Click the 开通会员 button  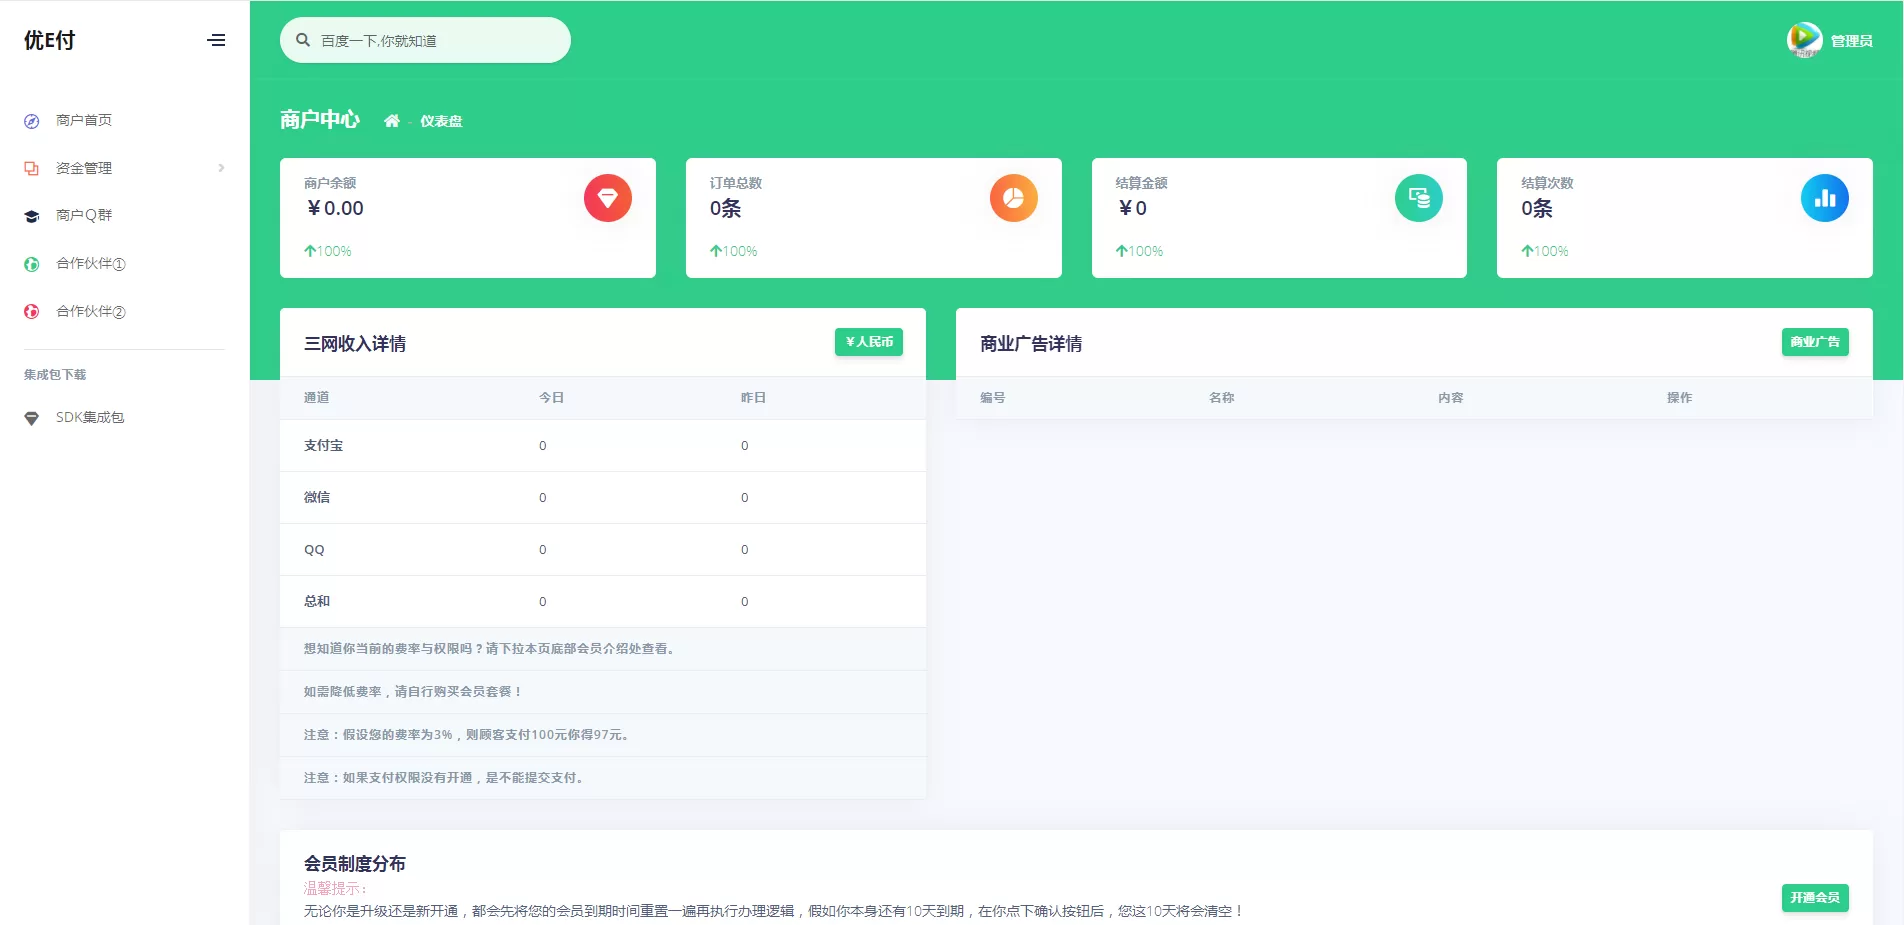coord(1815,898)
